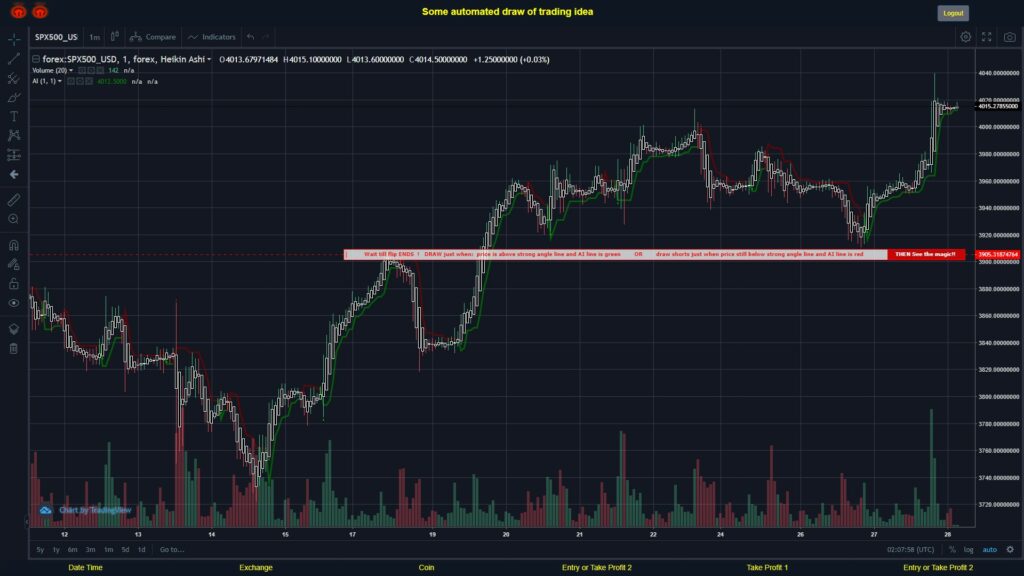
Task: Select the ruler measure tool
Action: (x=14, y=200)
